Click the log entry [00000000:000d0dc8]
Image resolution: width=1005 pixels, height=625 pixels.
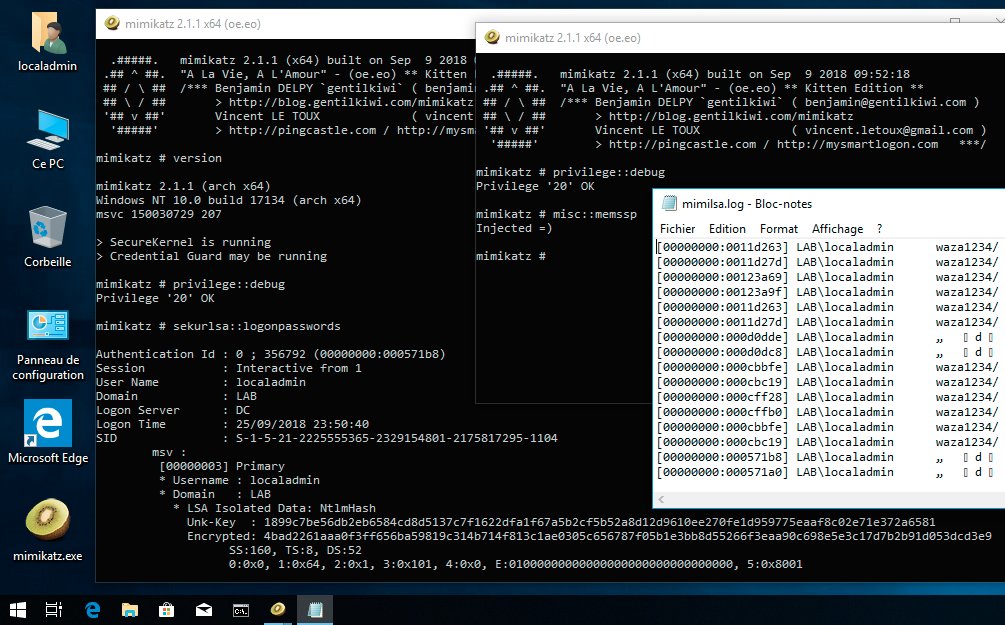click(722, 352)
